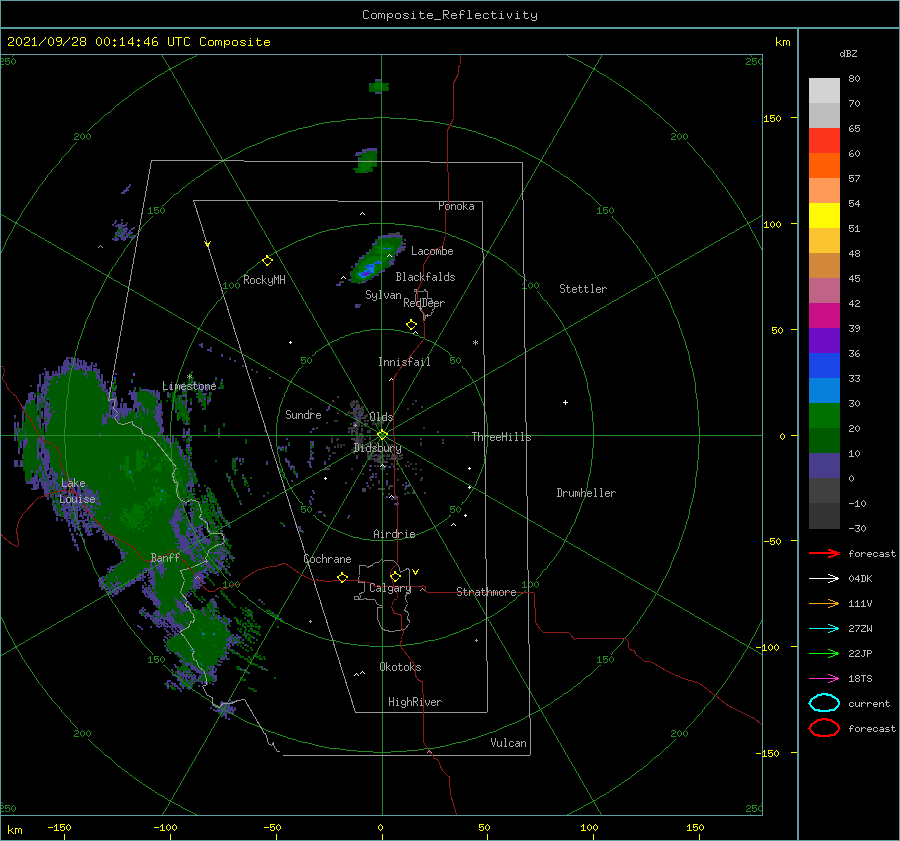Click the white plus marker north of Drumheller
Viewport: 900px width, 841px height.
point(565,402)
